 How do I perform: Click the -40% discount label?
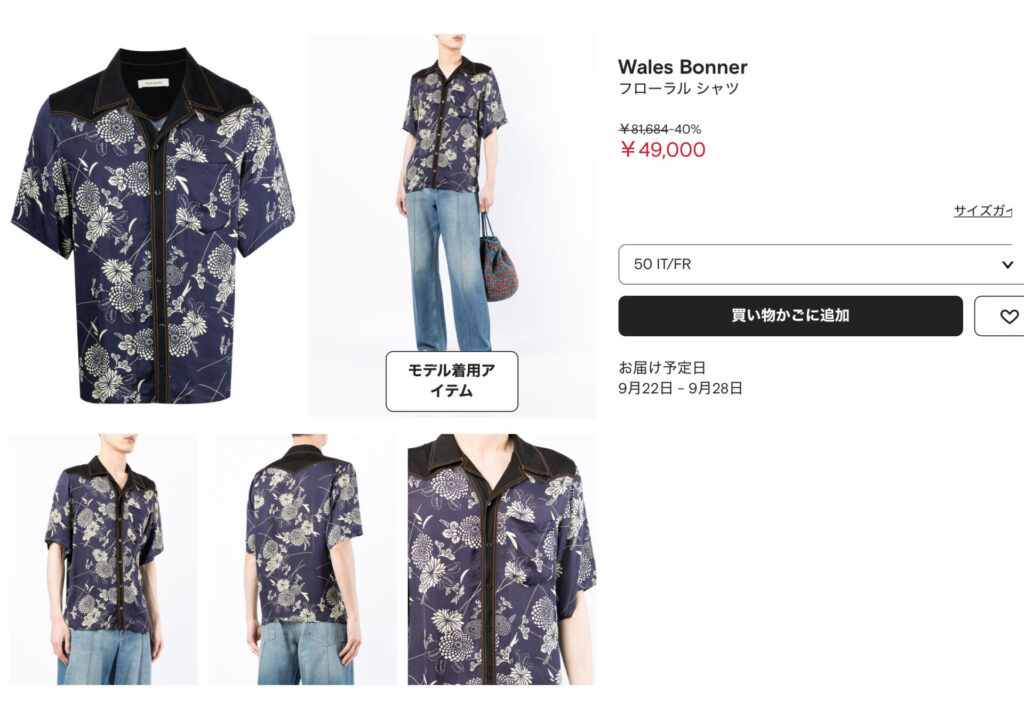[686, 129]
